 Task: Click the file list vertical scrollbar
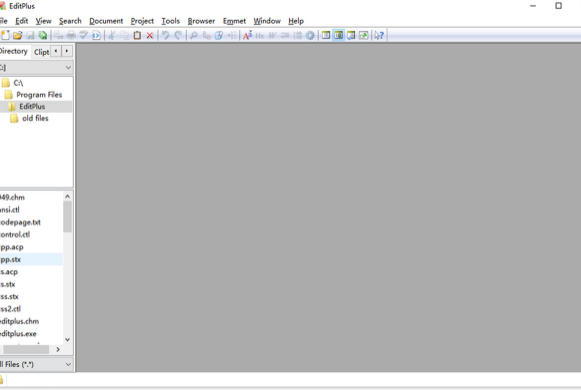tap(67, 268)
